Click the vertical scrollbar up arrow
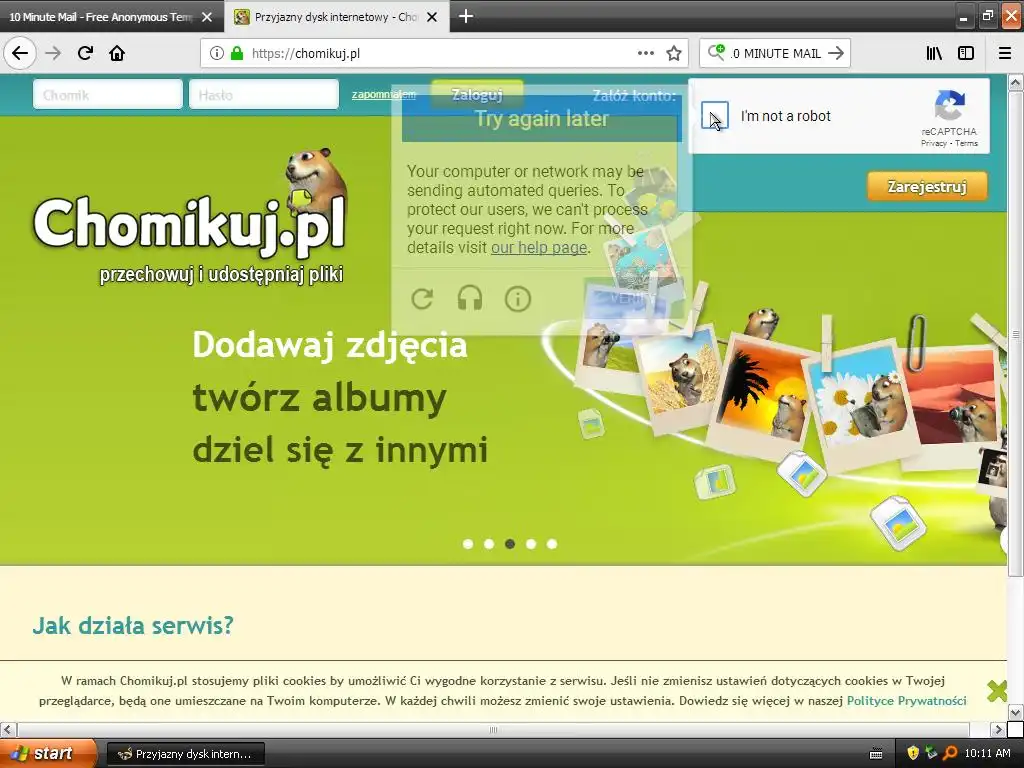Viewport: 1024px width, 768px height. click(1016, 82)
